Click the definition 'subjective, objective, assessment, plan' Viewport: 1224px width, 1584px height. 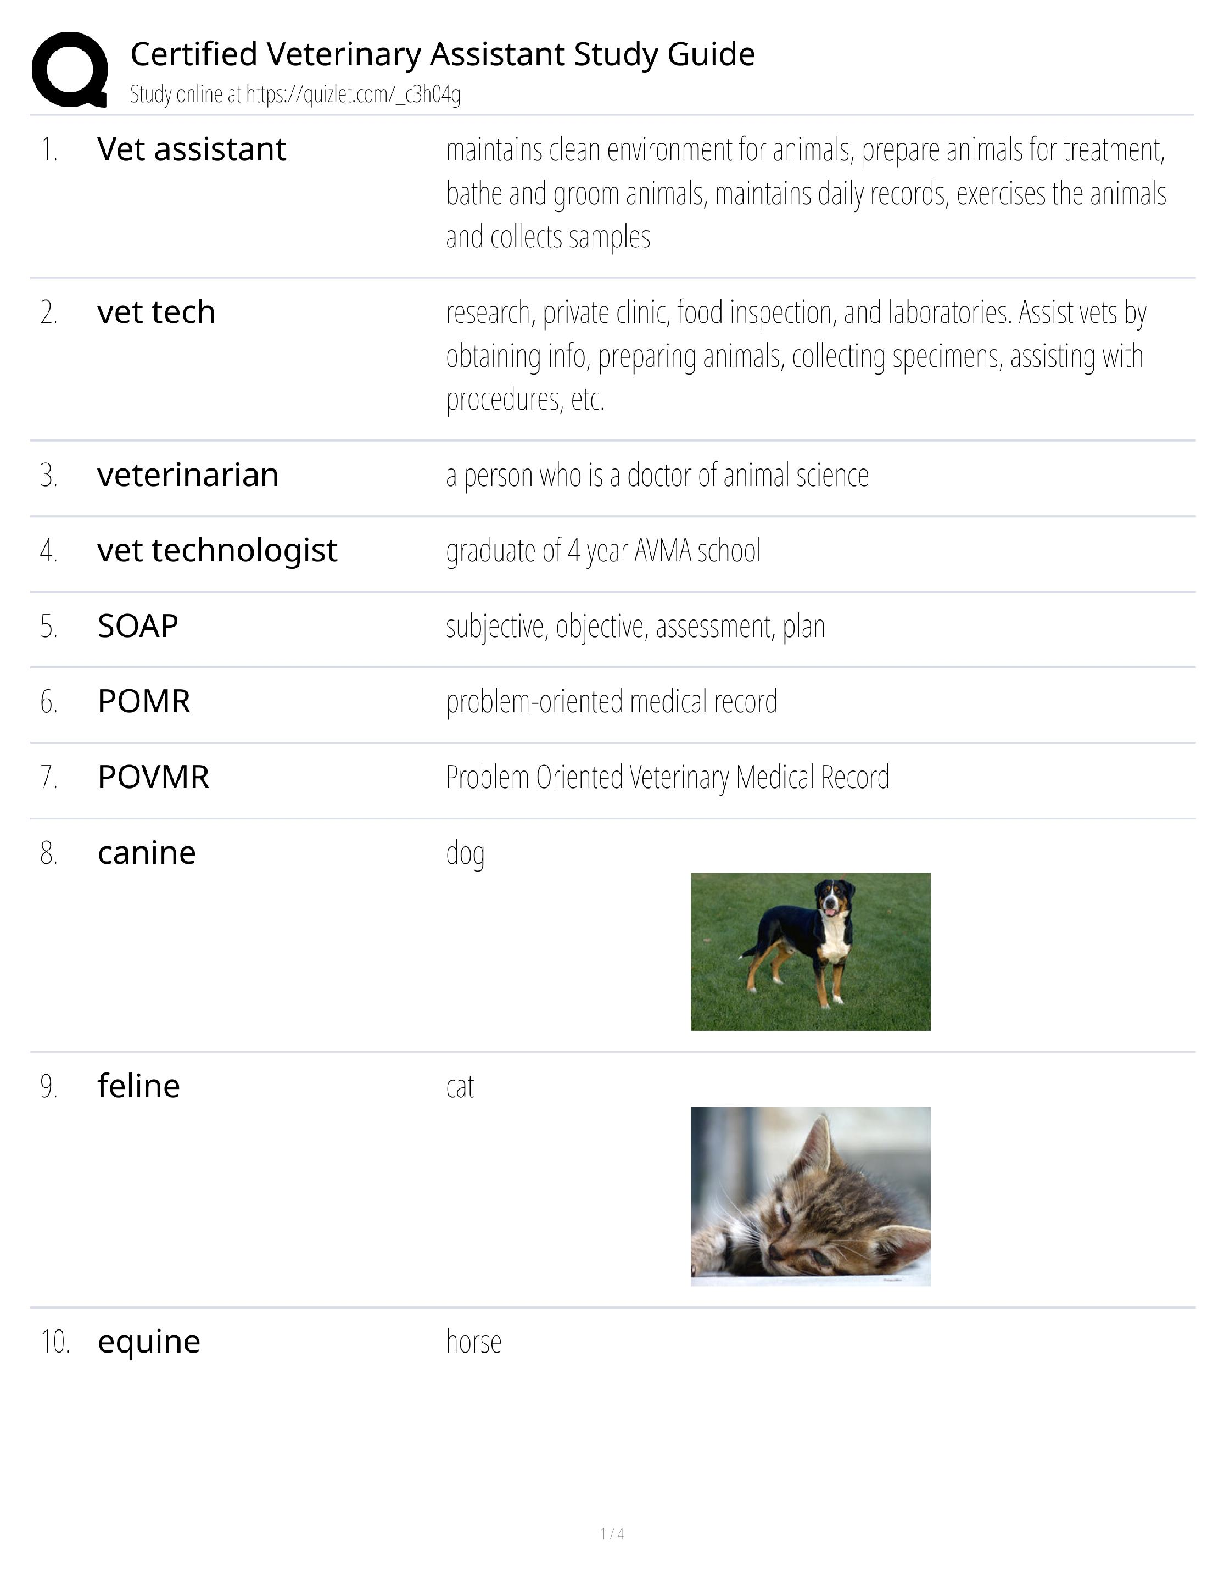point(635,627)
